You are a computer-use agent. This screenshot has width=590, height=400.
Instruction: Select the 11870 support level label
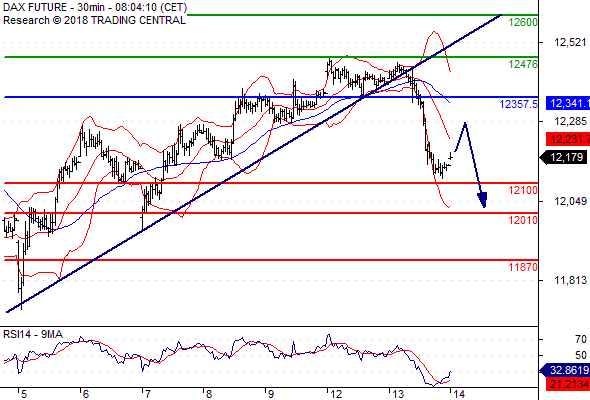pyautogui.click(x=523, y=268)
